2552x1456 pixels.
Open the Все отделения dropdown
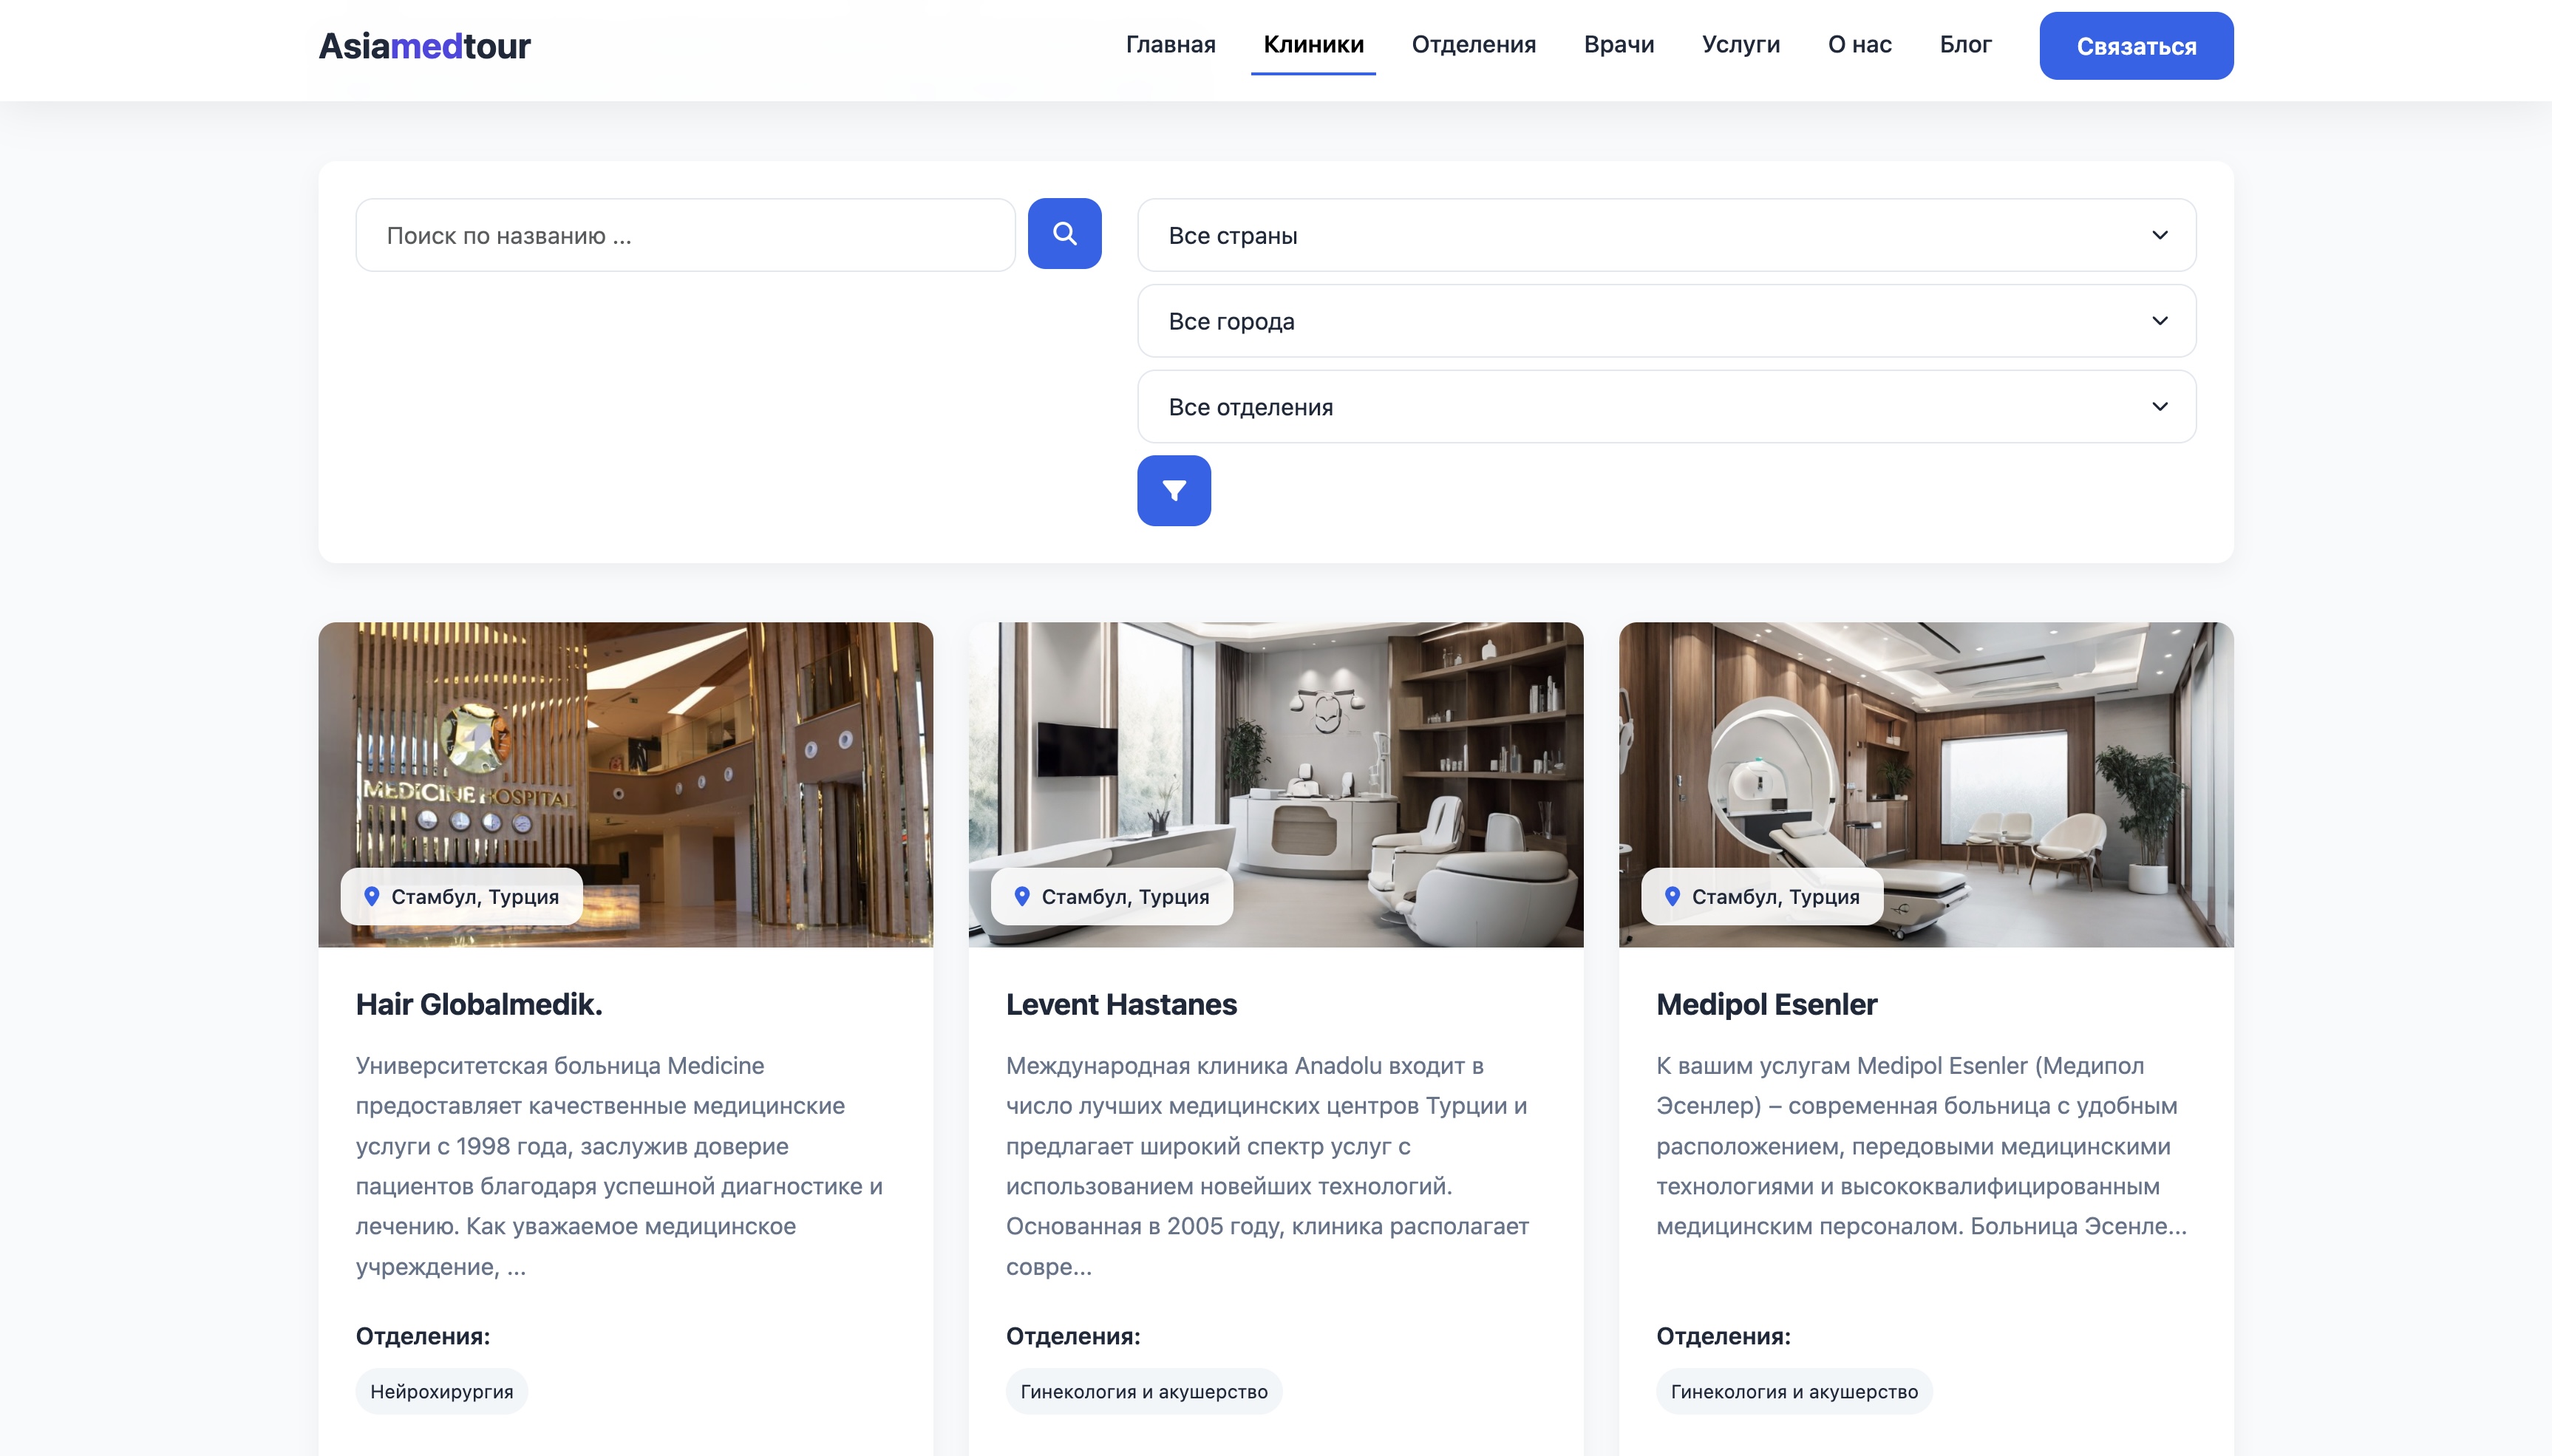(1665, 406)
